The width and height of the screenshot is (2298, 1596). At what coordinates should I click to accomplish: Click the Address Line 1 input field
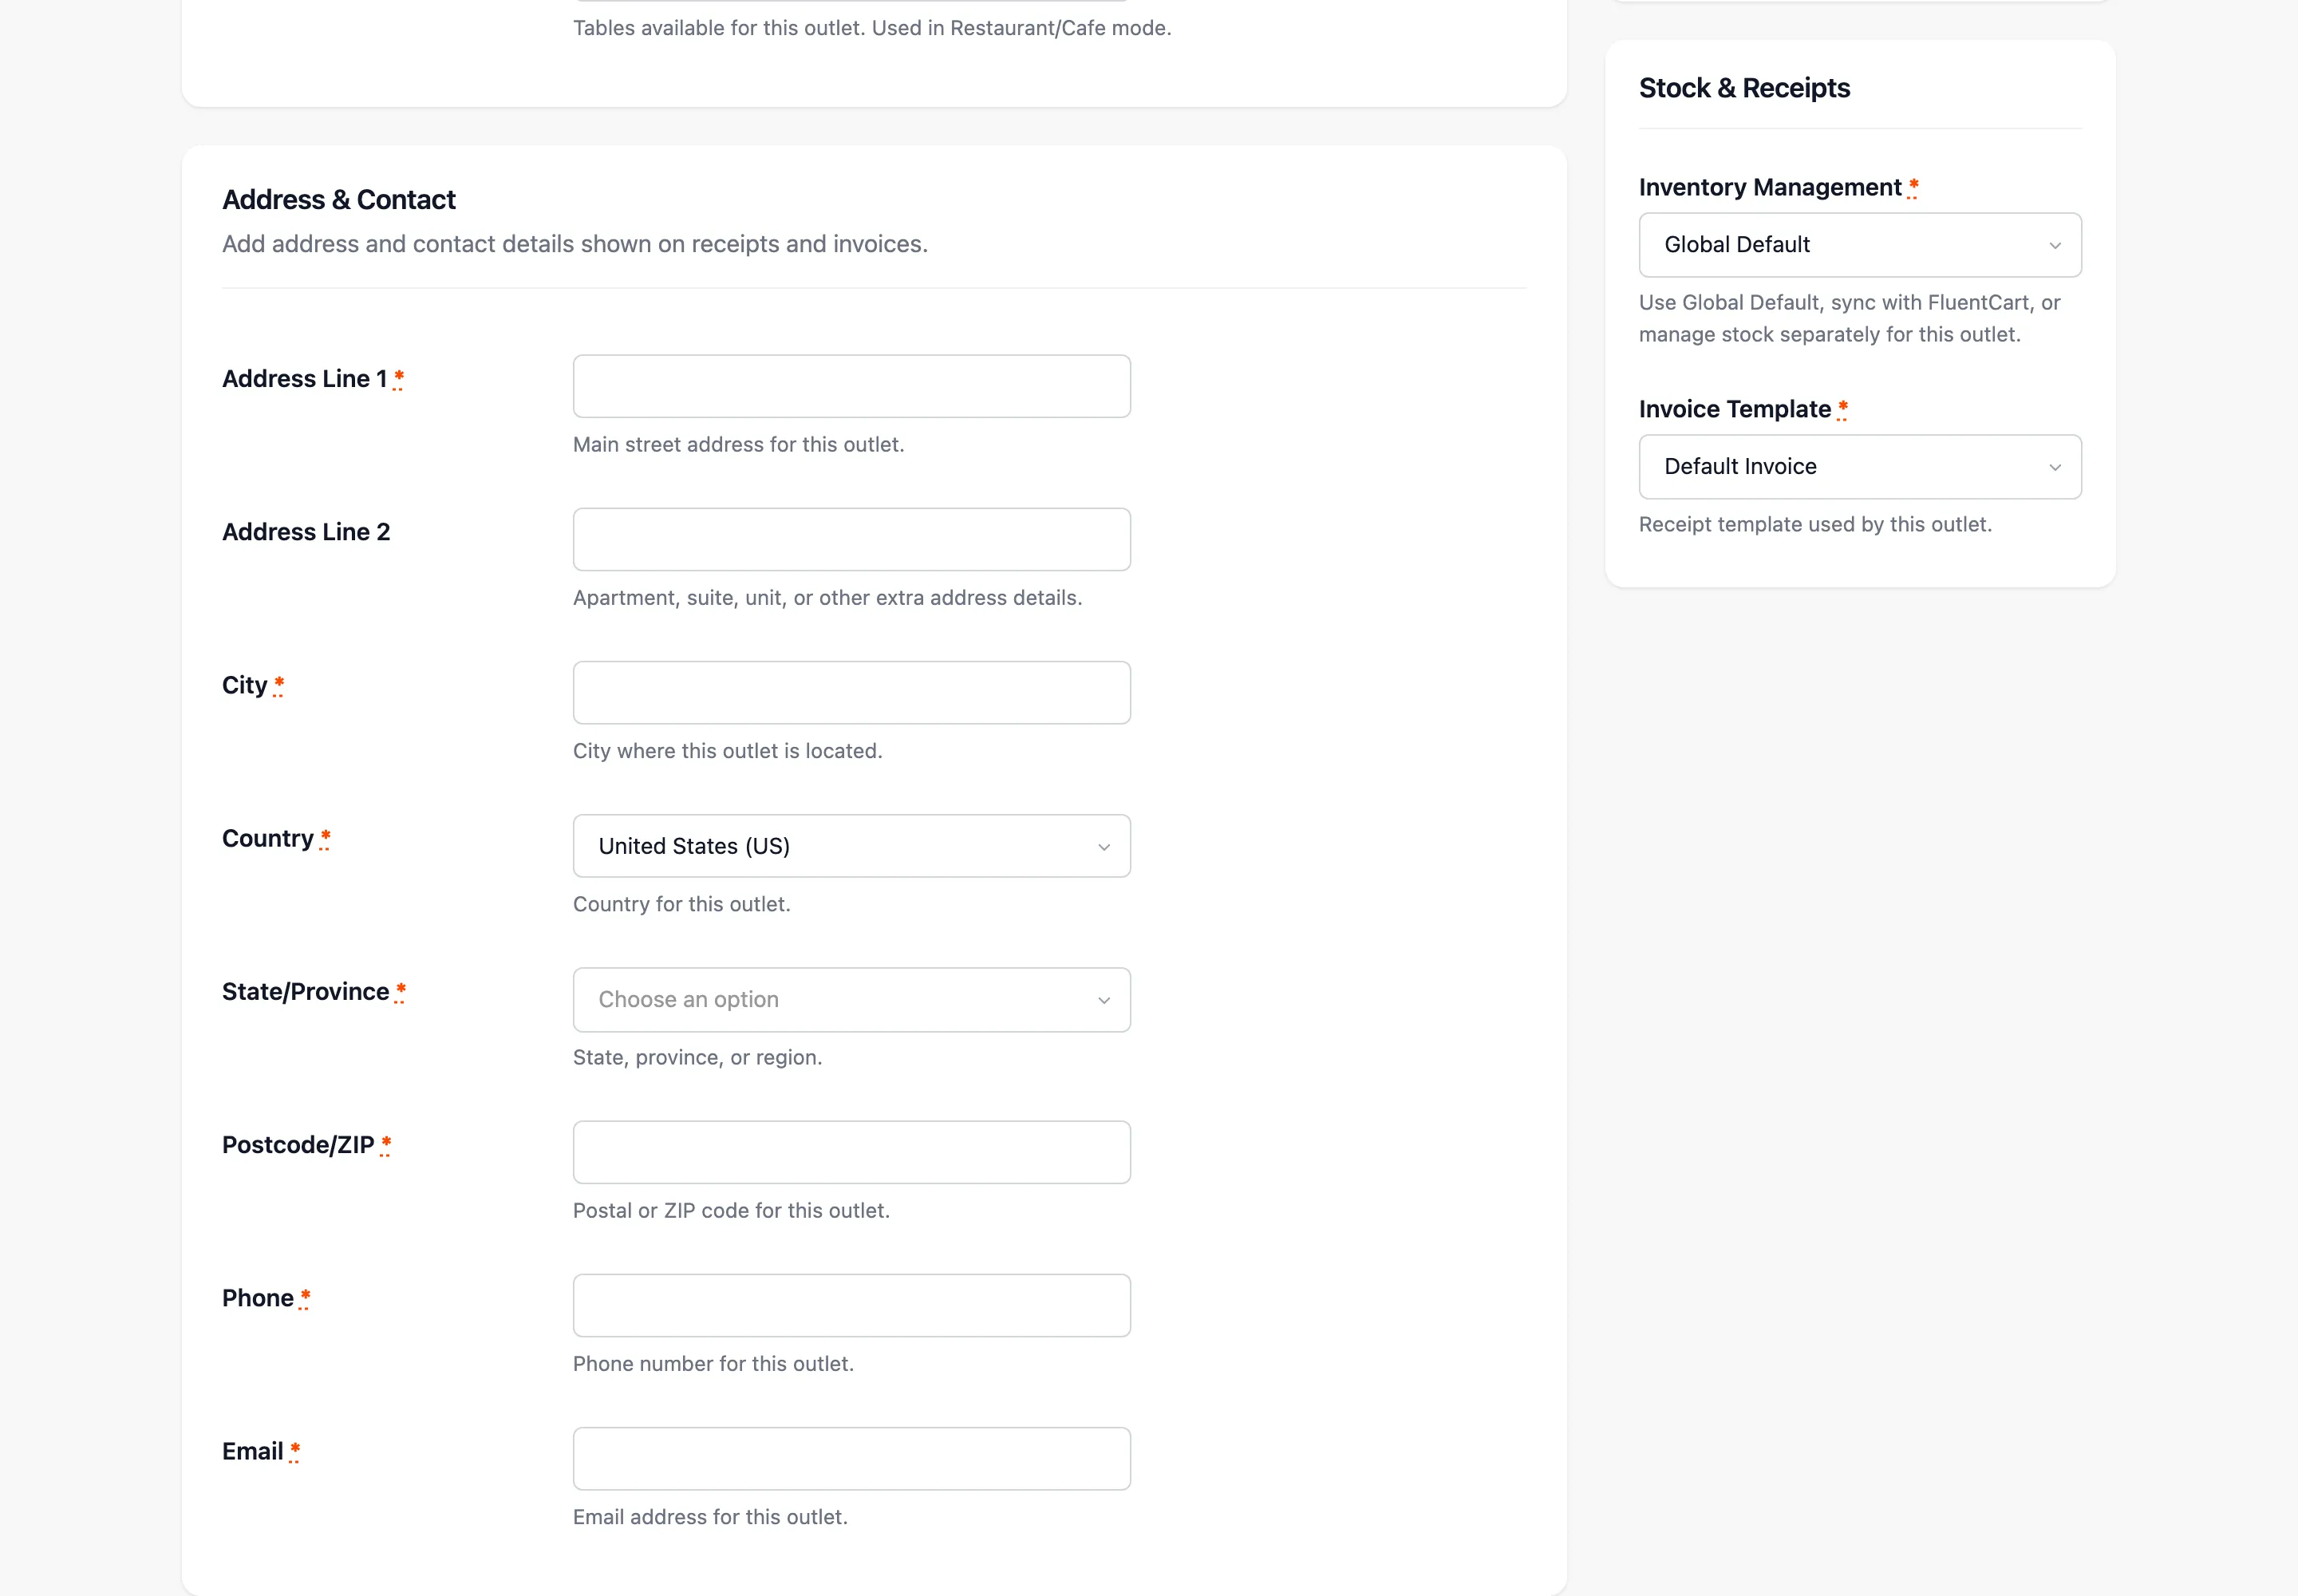(851, 386)
